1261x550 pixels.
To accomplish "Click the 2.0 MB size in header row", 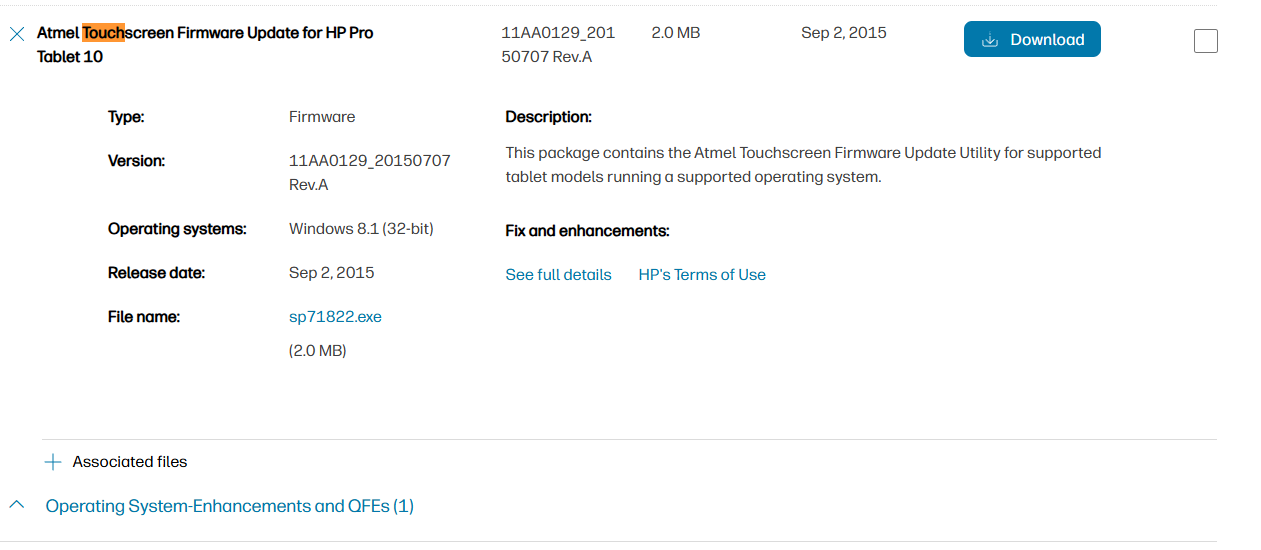I will 676,33.
